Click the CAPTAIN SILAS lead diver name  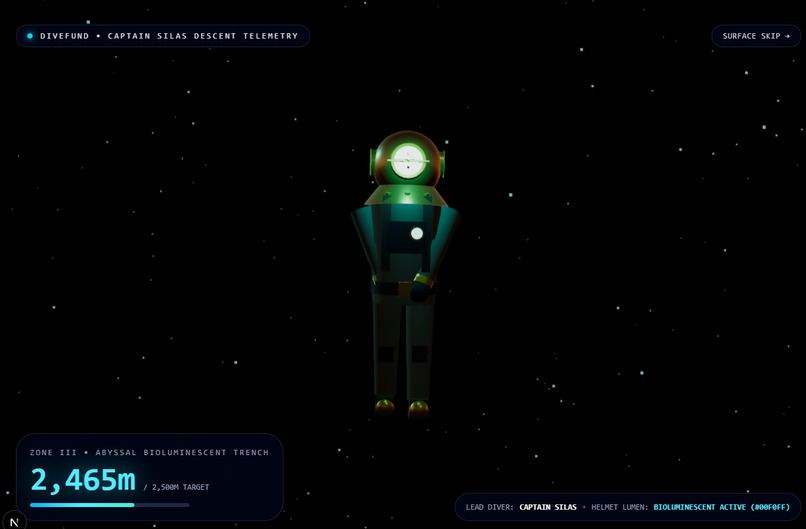click(x=548, y=507)
